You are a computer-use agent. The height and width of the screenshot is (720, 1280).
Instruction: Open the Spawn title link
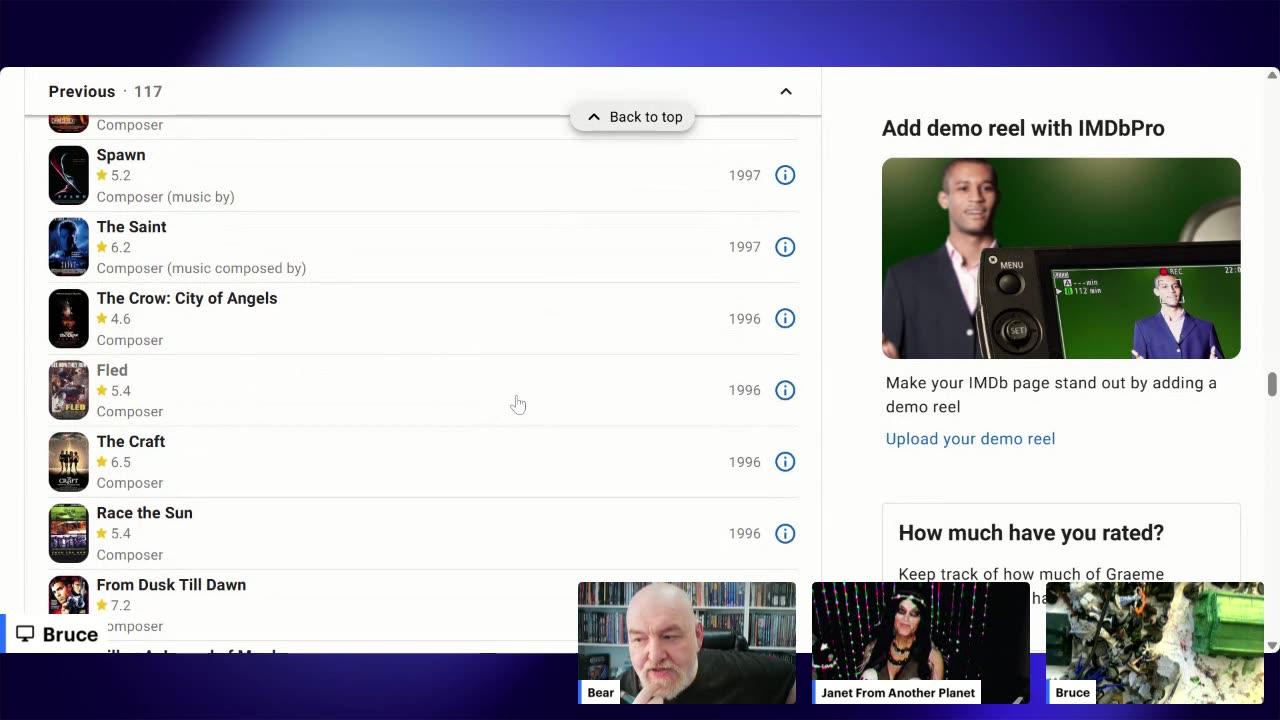coord(121,155)
